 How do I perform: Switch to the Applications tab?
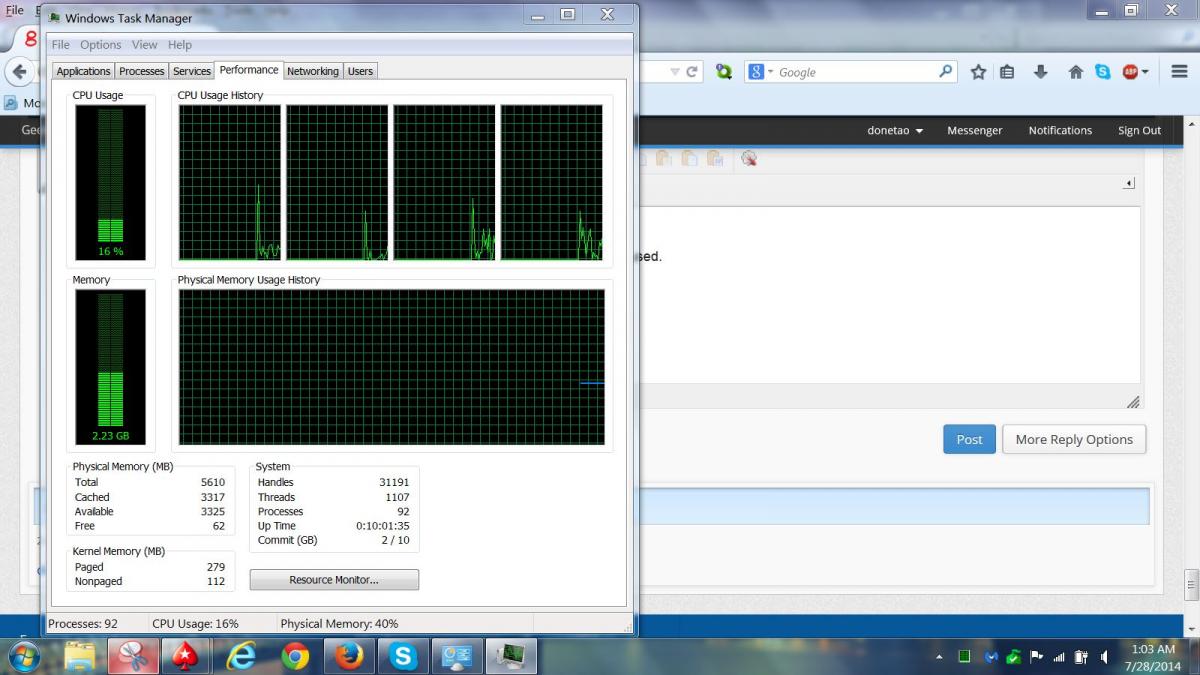pos(83,71)
